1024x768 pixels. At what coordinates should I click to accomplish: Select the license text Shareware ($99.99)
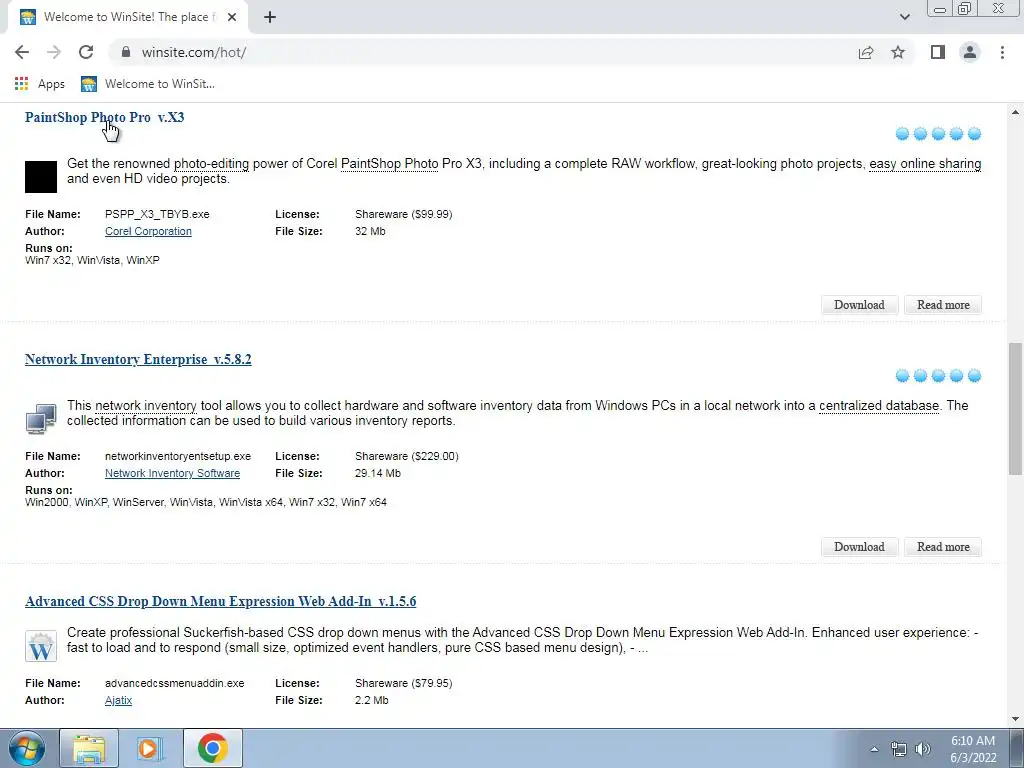(x=404, y=214)
